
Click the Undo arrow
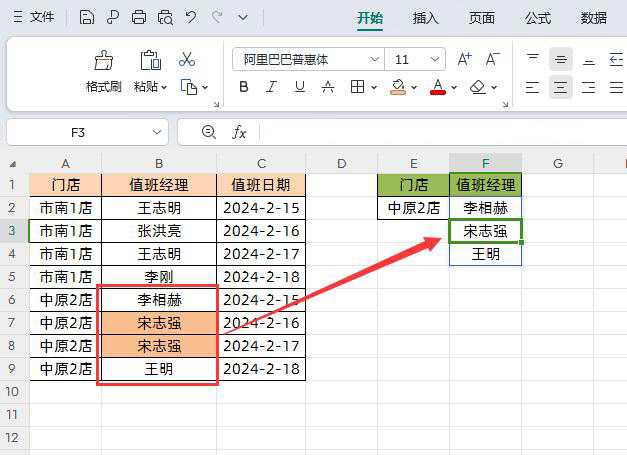pos(191,17)
